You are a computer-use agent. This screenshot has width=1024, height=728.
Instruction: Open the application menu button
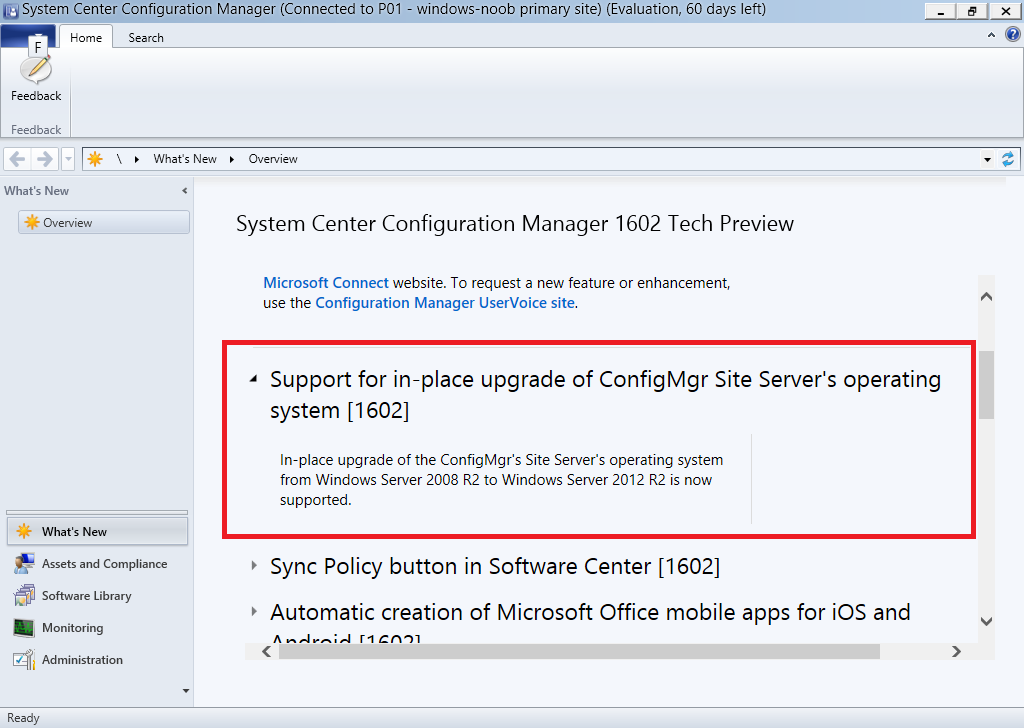click(28, 36)
